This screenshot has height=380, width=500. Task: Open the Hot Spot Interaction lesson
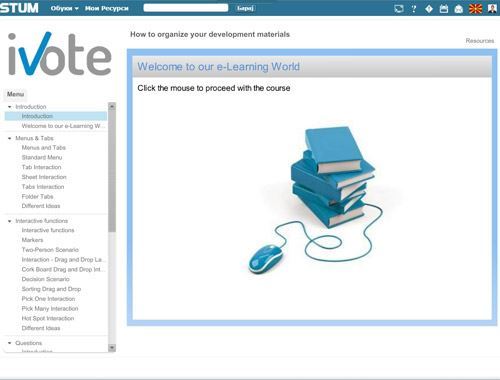pyautogui.click(x=48, y=318)
